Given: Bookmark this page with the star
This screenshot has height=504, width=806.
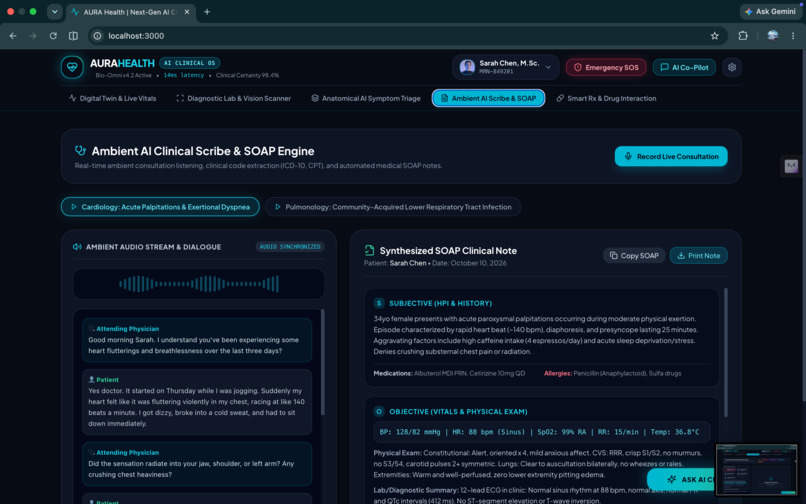Looking at the screenshot, I should click(x=715, y=35).
